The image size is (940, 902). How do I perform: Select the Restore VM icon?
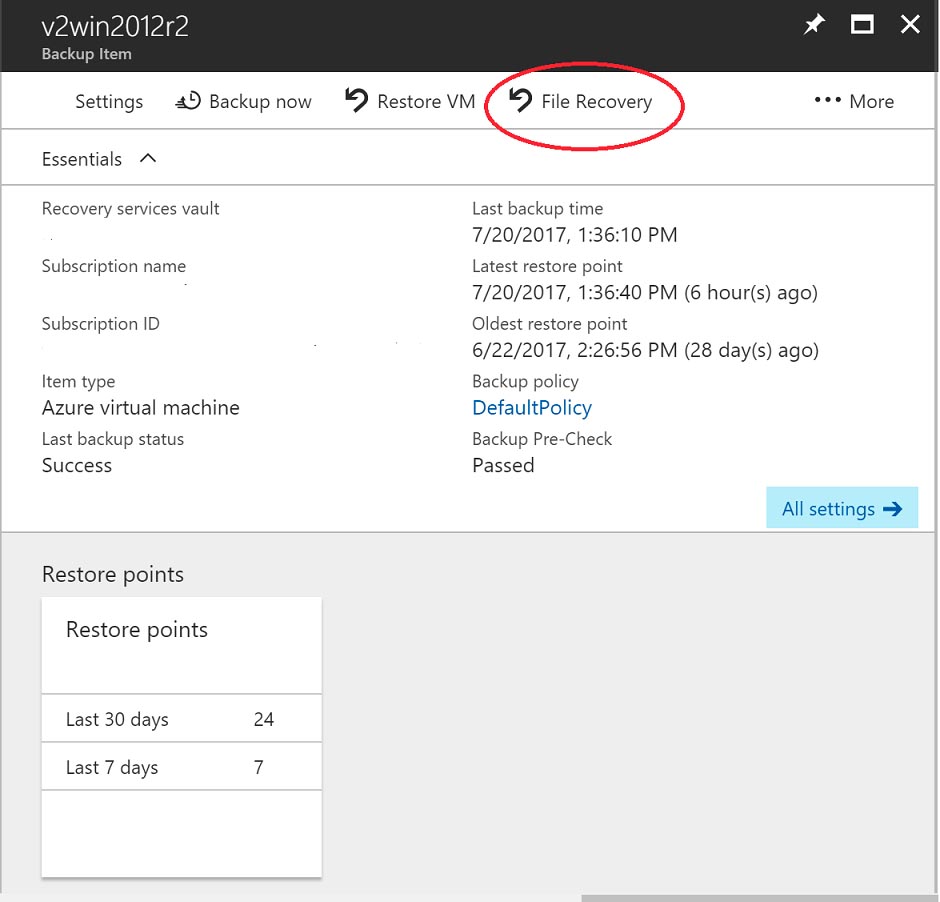click(x=357, y=100)
